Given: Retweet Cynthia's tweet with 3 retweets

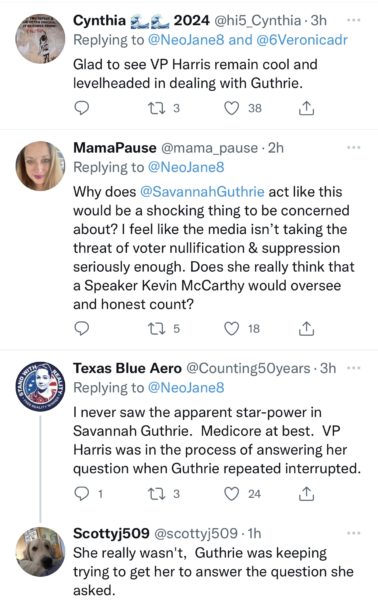Looking at the screenshot, I should (x=156, y=108).
